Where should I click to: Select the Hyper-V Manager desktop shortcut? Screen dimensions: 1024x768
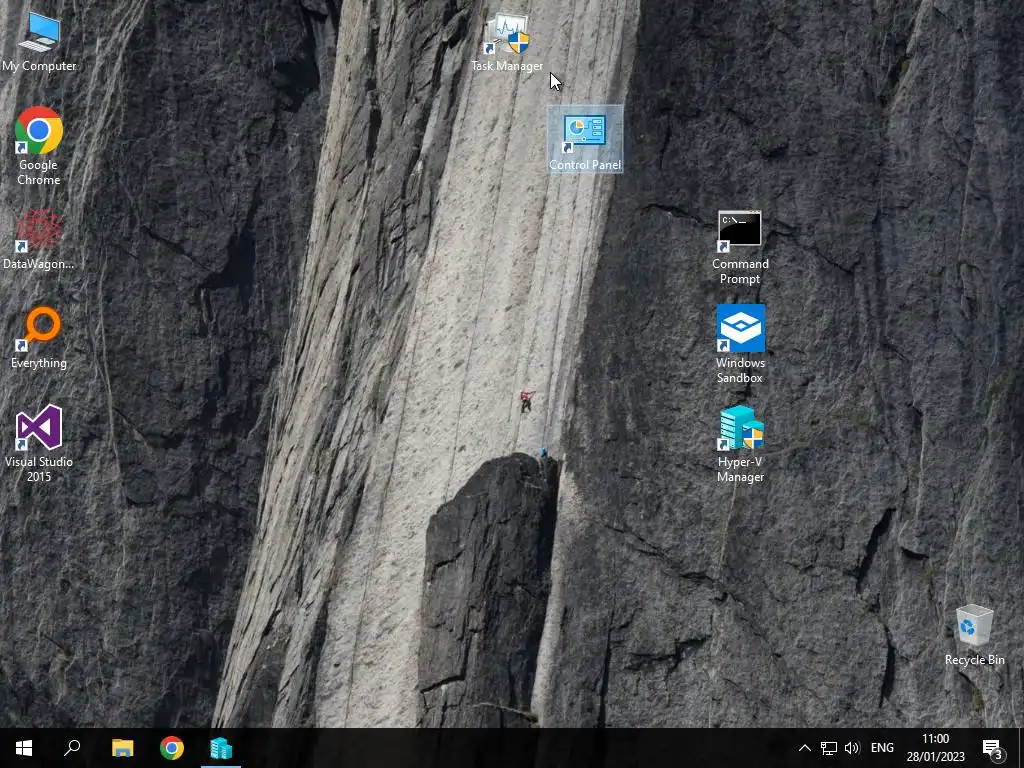click(740, 444)
